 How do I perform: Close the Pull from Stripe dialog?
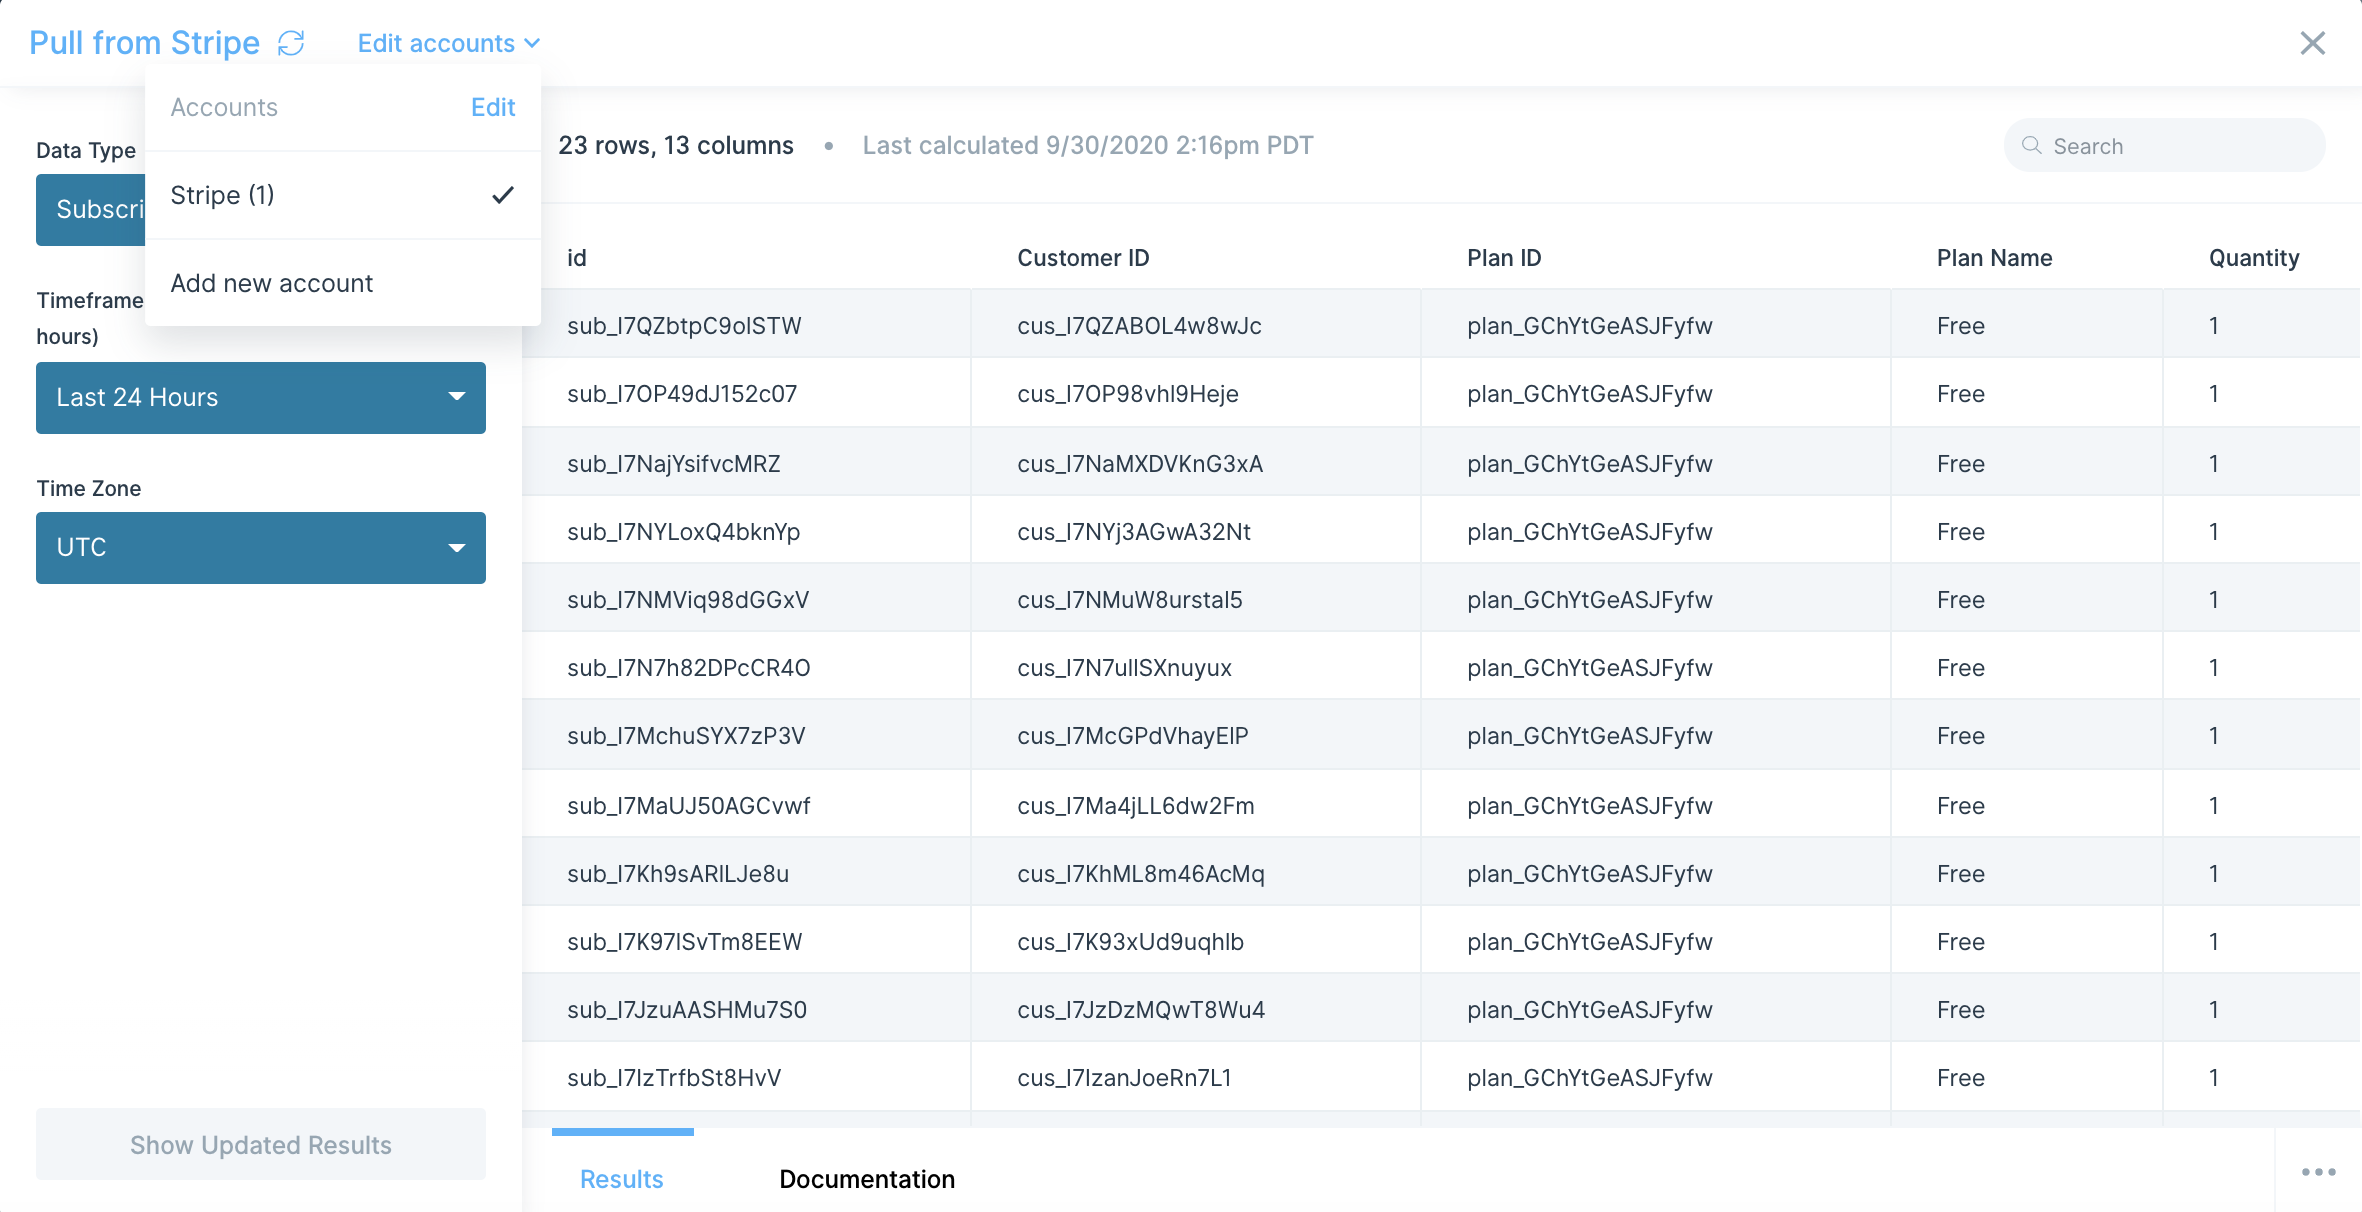tap(2312, 43)
